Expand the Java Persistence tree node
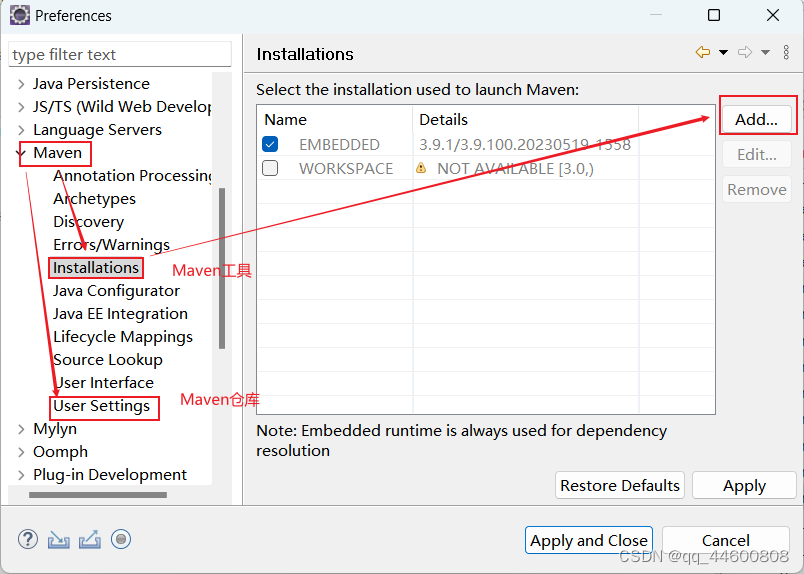 coord(21,84)
